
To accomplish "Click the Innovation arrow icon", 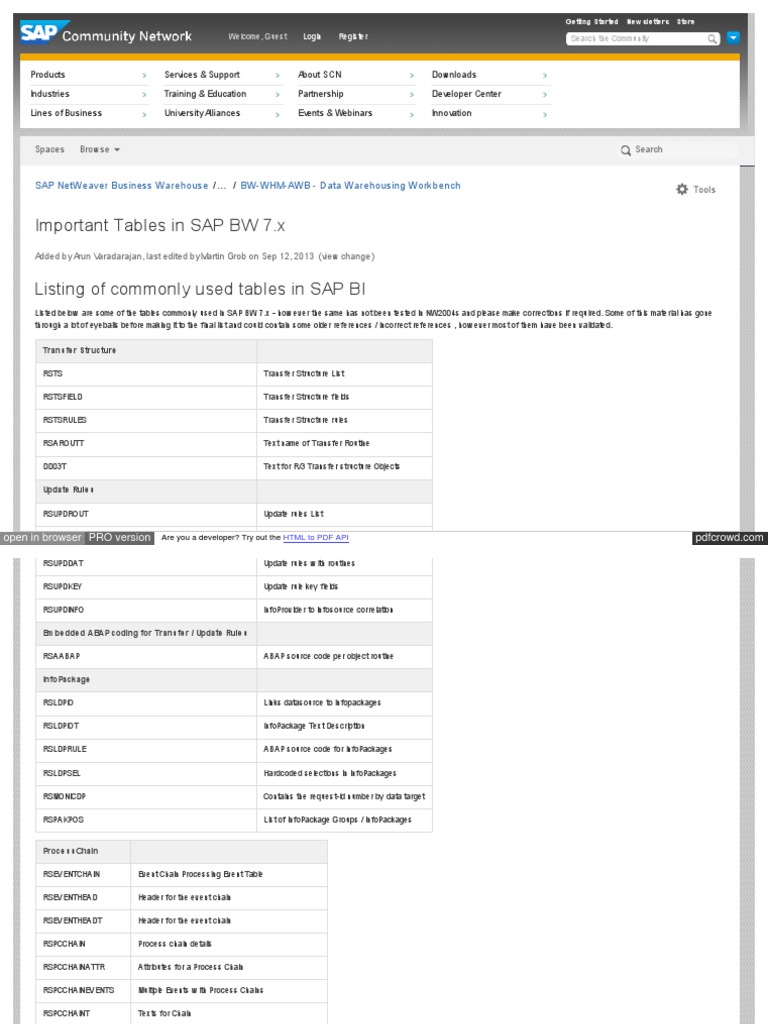I will tap(545, 114).
